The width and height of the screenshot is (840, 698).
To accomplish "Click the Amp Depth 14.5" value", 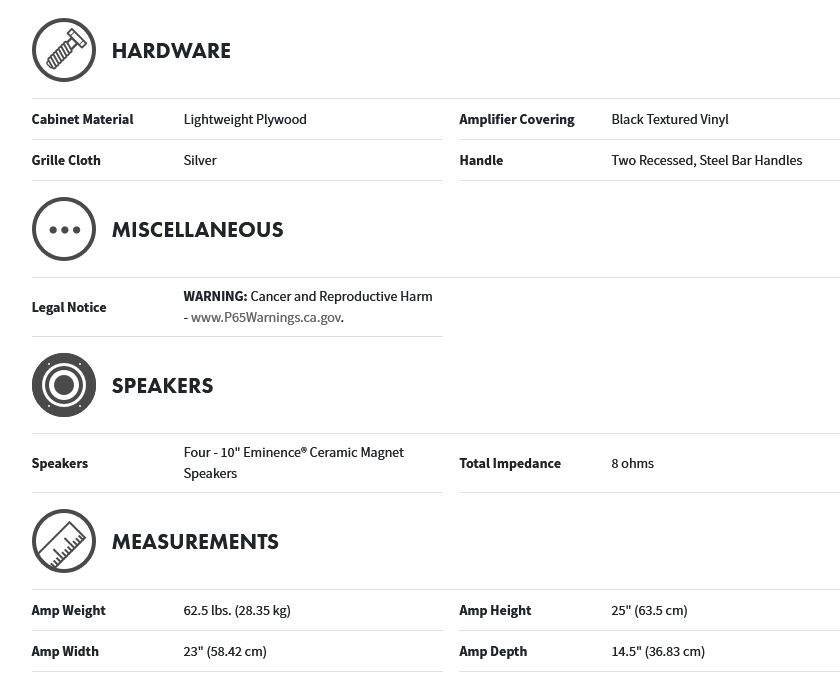I will click(x=658, y=651).
